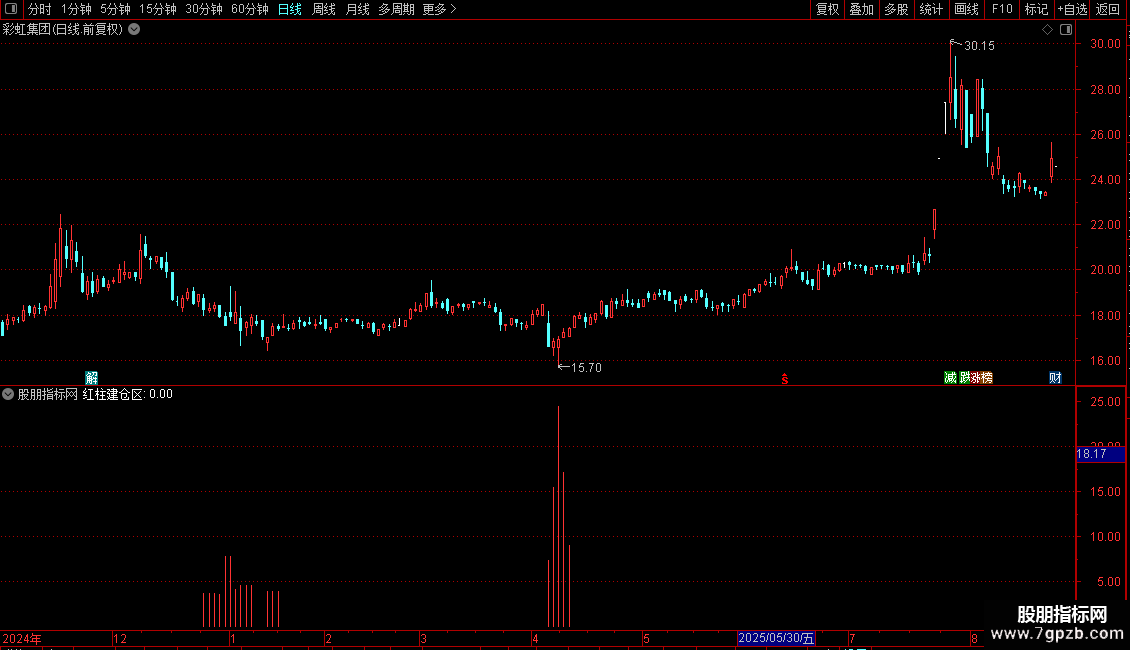Click the 跌 marker icon
Image resolution: width=1130 pixels, height=650 pixels.
coord(964,378)
